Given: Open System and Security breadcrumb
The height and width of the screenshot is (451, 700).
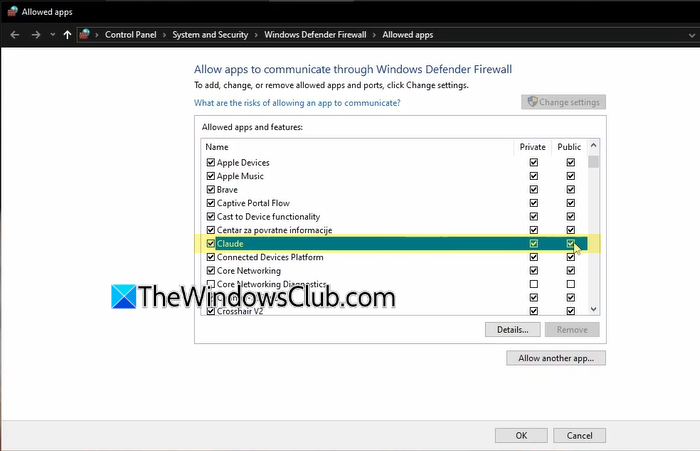Looking at the screenshot, I should 210,35.
